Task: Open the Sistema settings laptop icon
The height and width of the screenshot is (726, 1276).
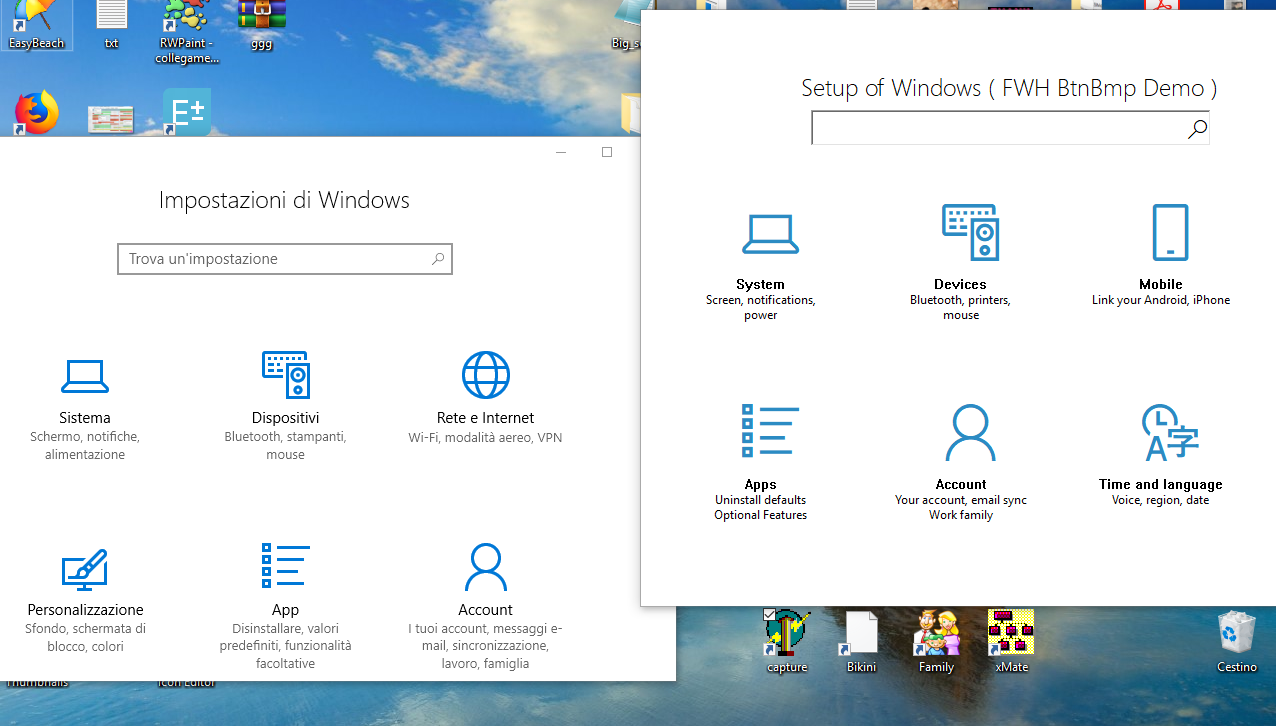Action: (x=85, y=376)
